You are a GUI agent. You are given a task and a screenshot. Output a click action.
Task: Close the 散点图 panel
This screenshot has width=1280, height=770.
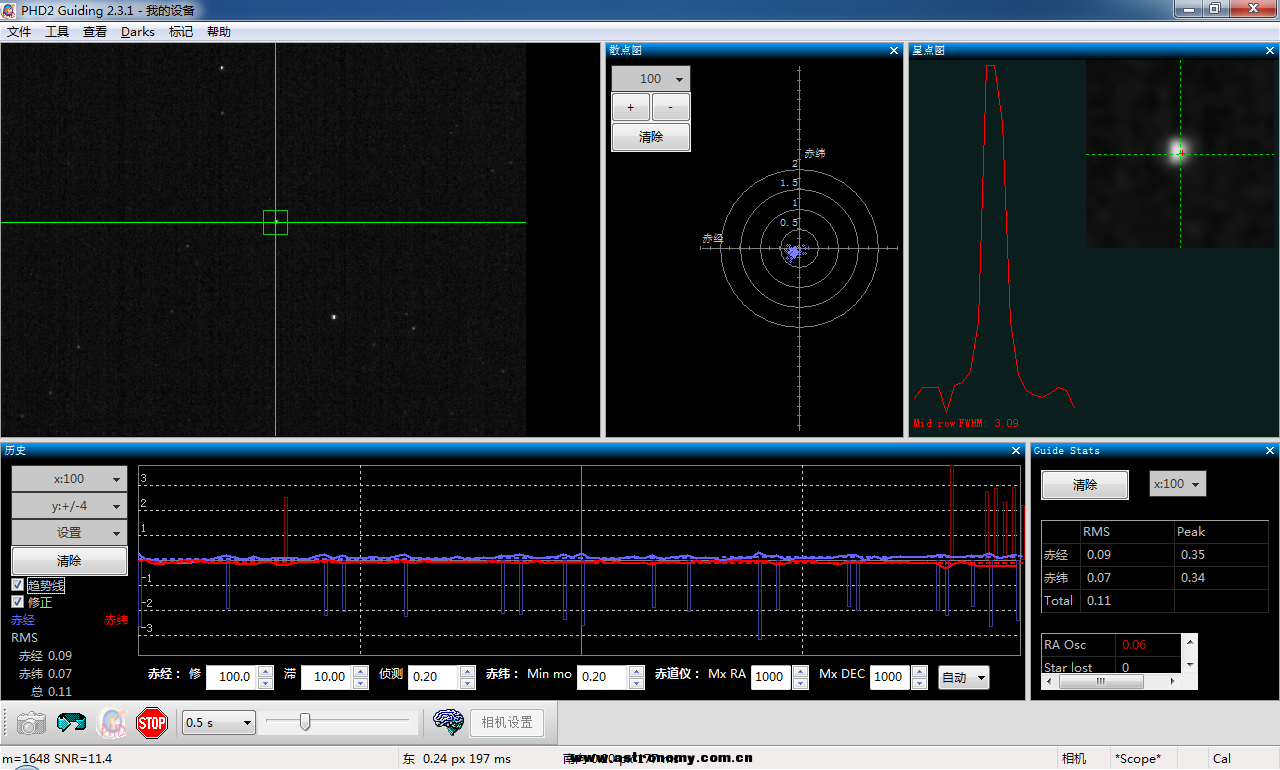(x=894, y=50)
